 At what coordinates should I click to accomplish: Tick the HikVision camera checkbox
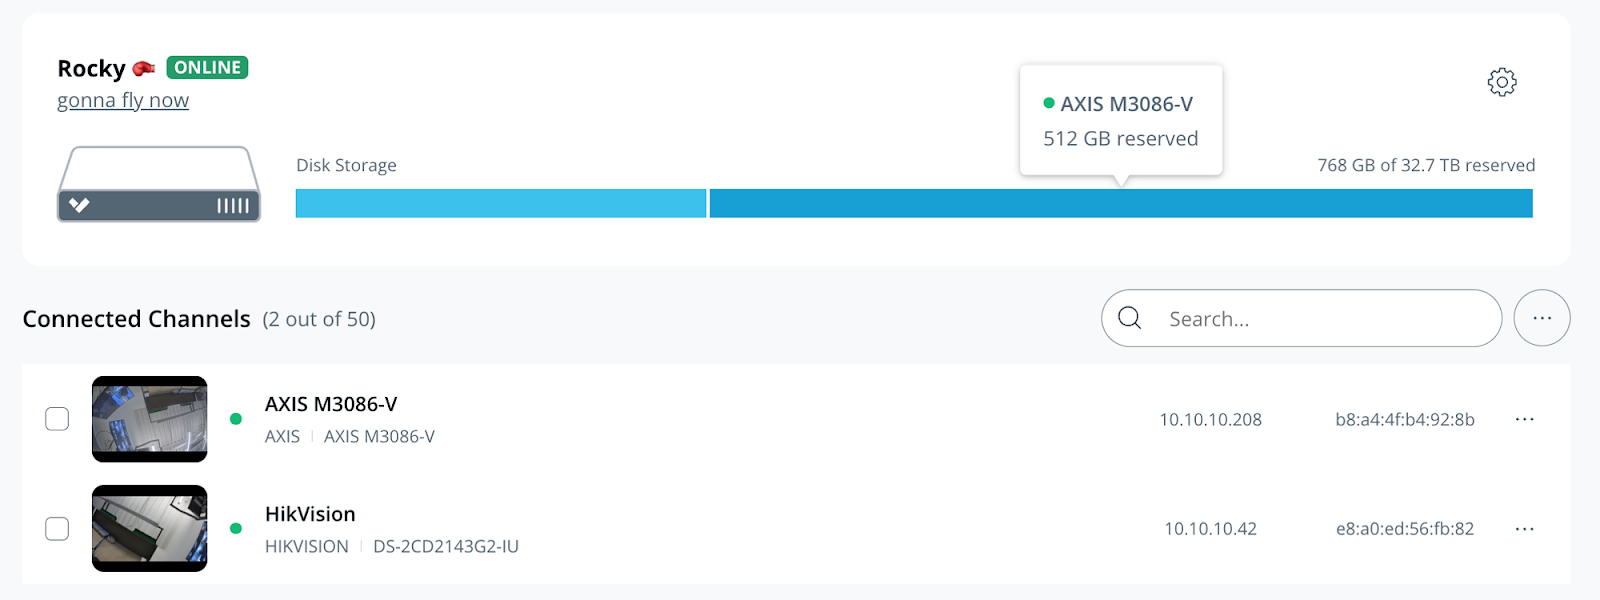tap(57, 528)
